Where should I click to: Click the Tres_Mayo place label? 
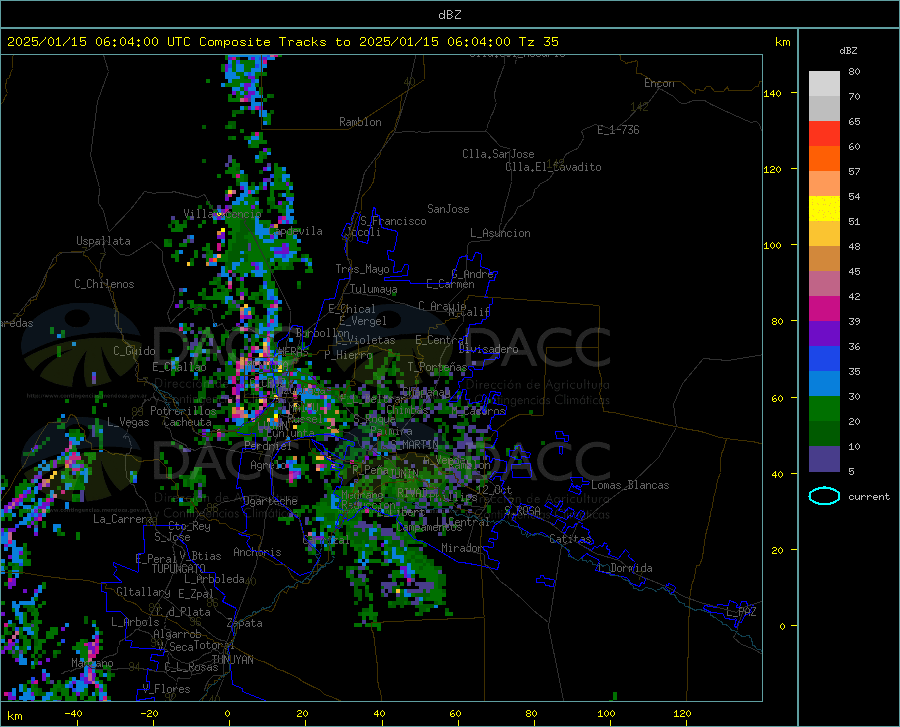point(362,269)
